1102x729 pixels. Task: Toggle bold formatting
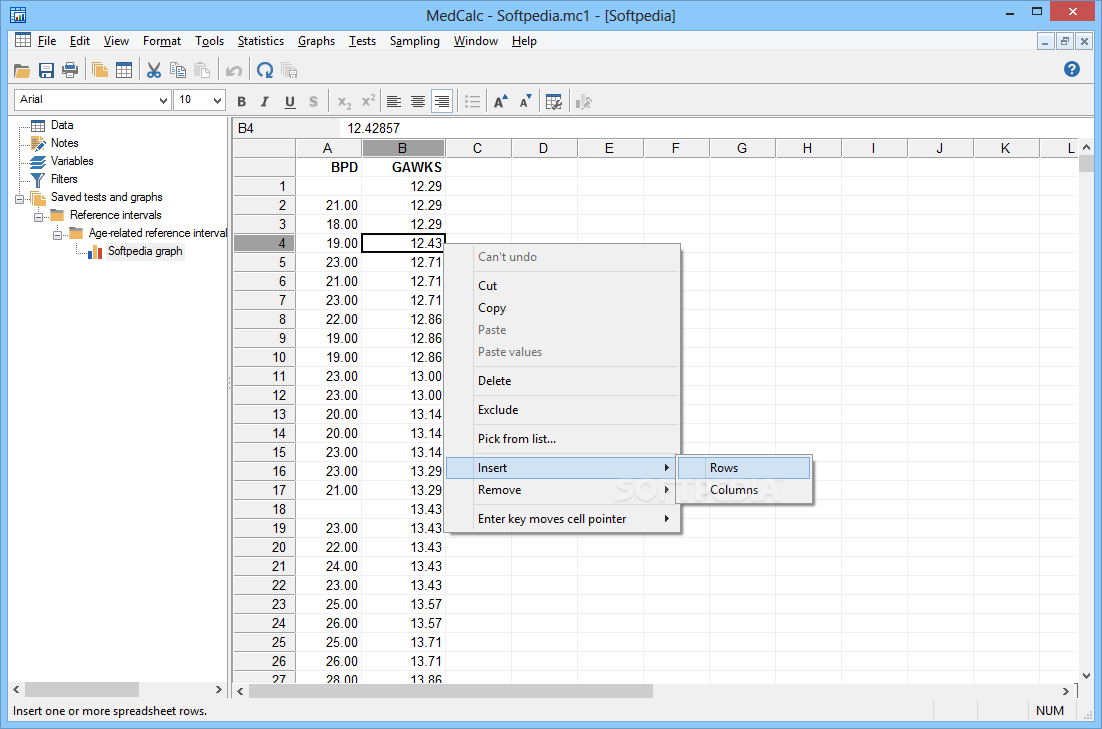click(x=242, y=102)
